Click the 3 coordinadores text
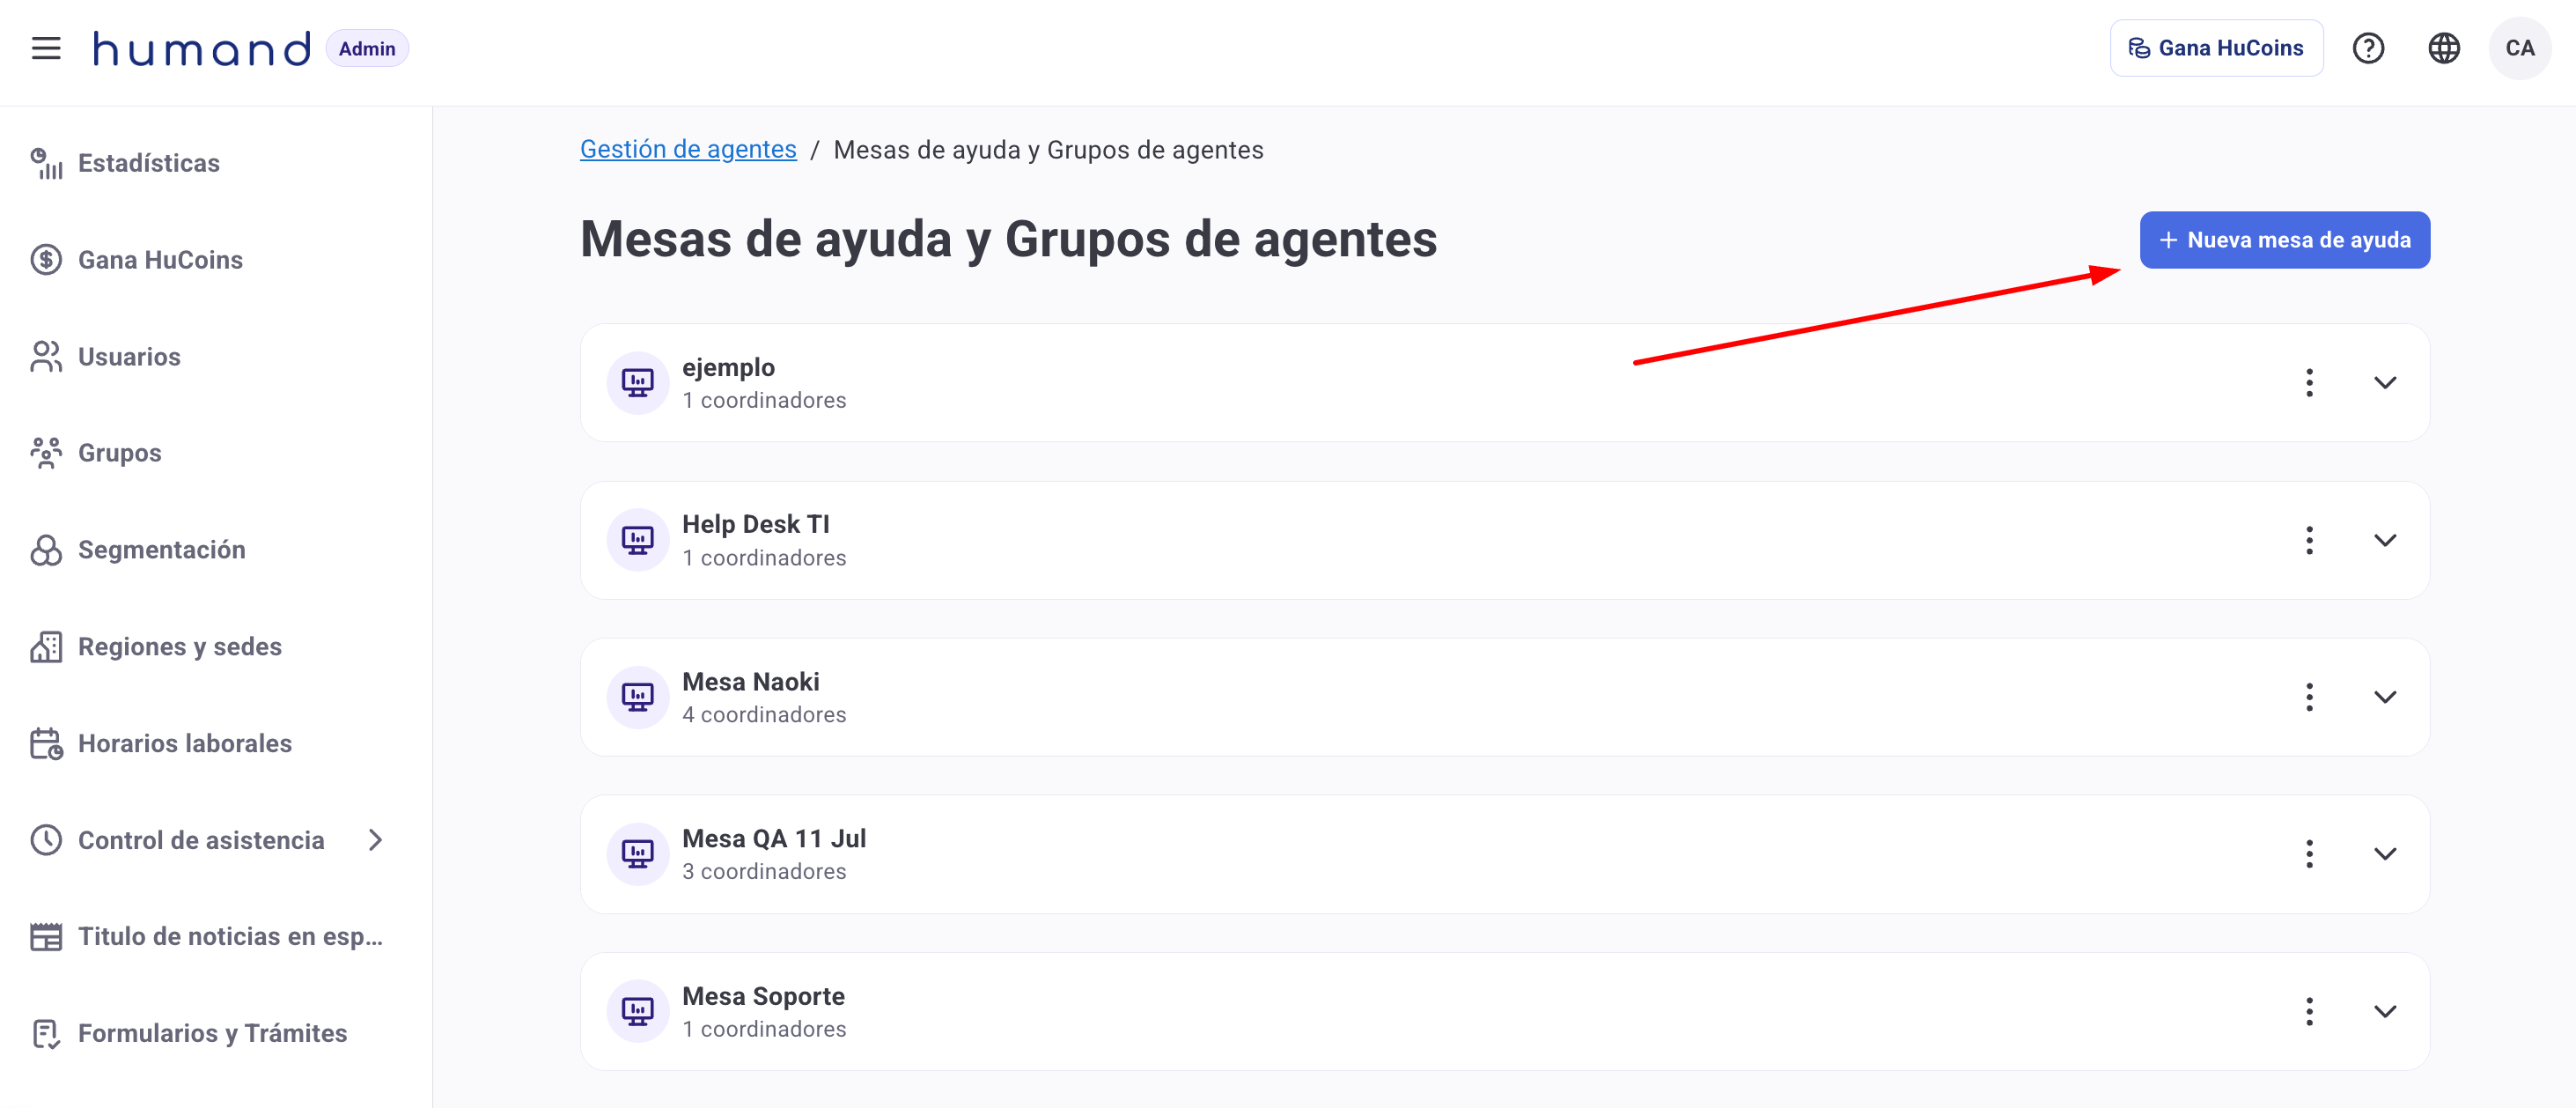Viewport: 2576px width, 1108px height. click(x=764, y=872)
